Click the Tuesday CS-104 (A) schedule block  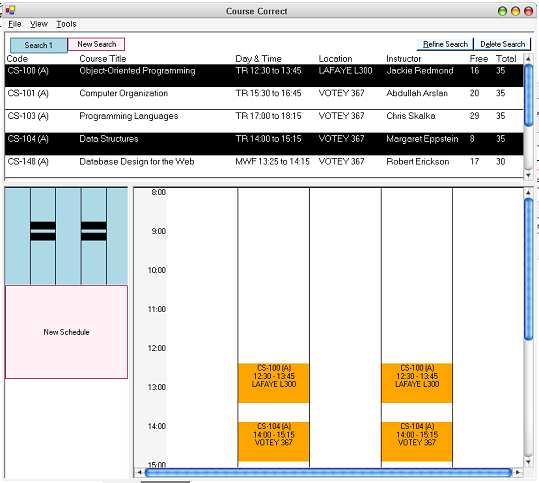tap(274, 441)
